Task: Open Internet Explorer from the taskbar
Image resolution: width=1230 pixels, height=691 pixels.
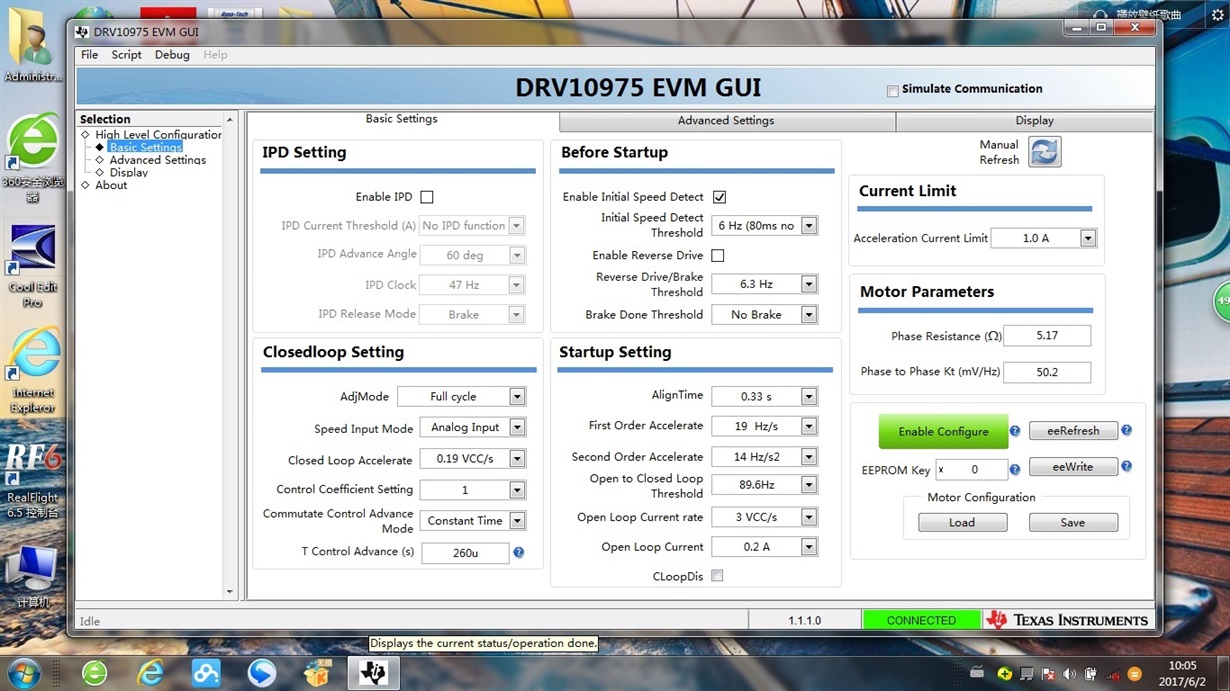Action: click(150, 672)
